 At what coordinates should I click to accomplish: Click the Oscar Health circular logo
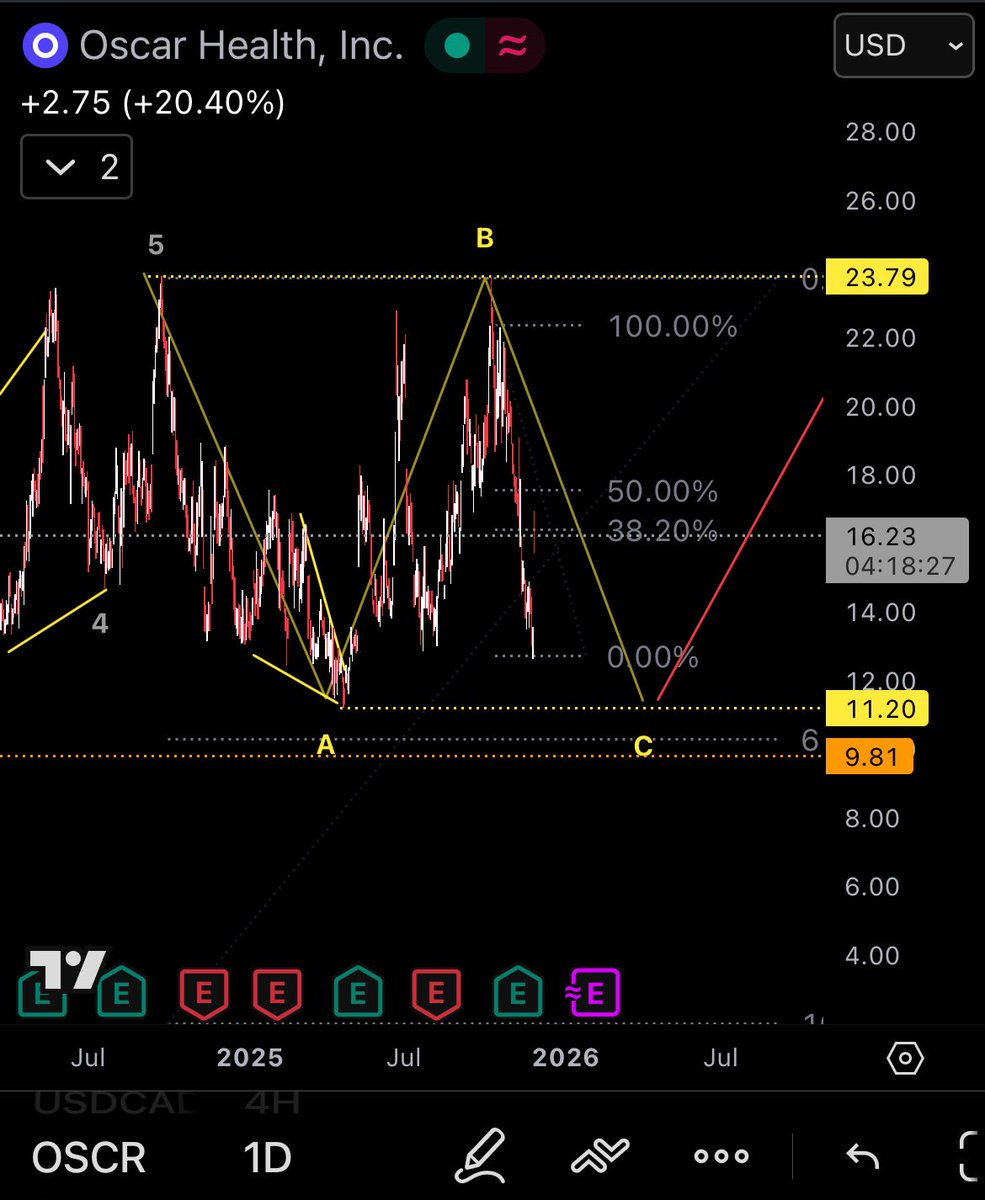(x=45, y=44)
